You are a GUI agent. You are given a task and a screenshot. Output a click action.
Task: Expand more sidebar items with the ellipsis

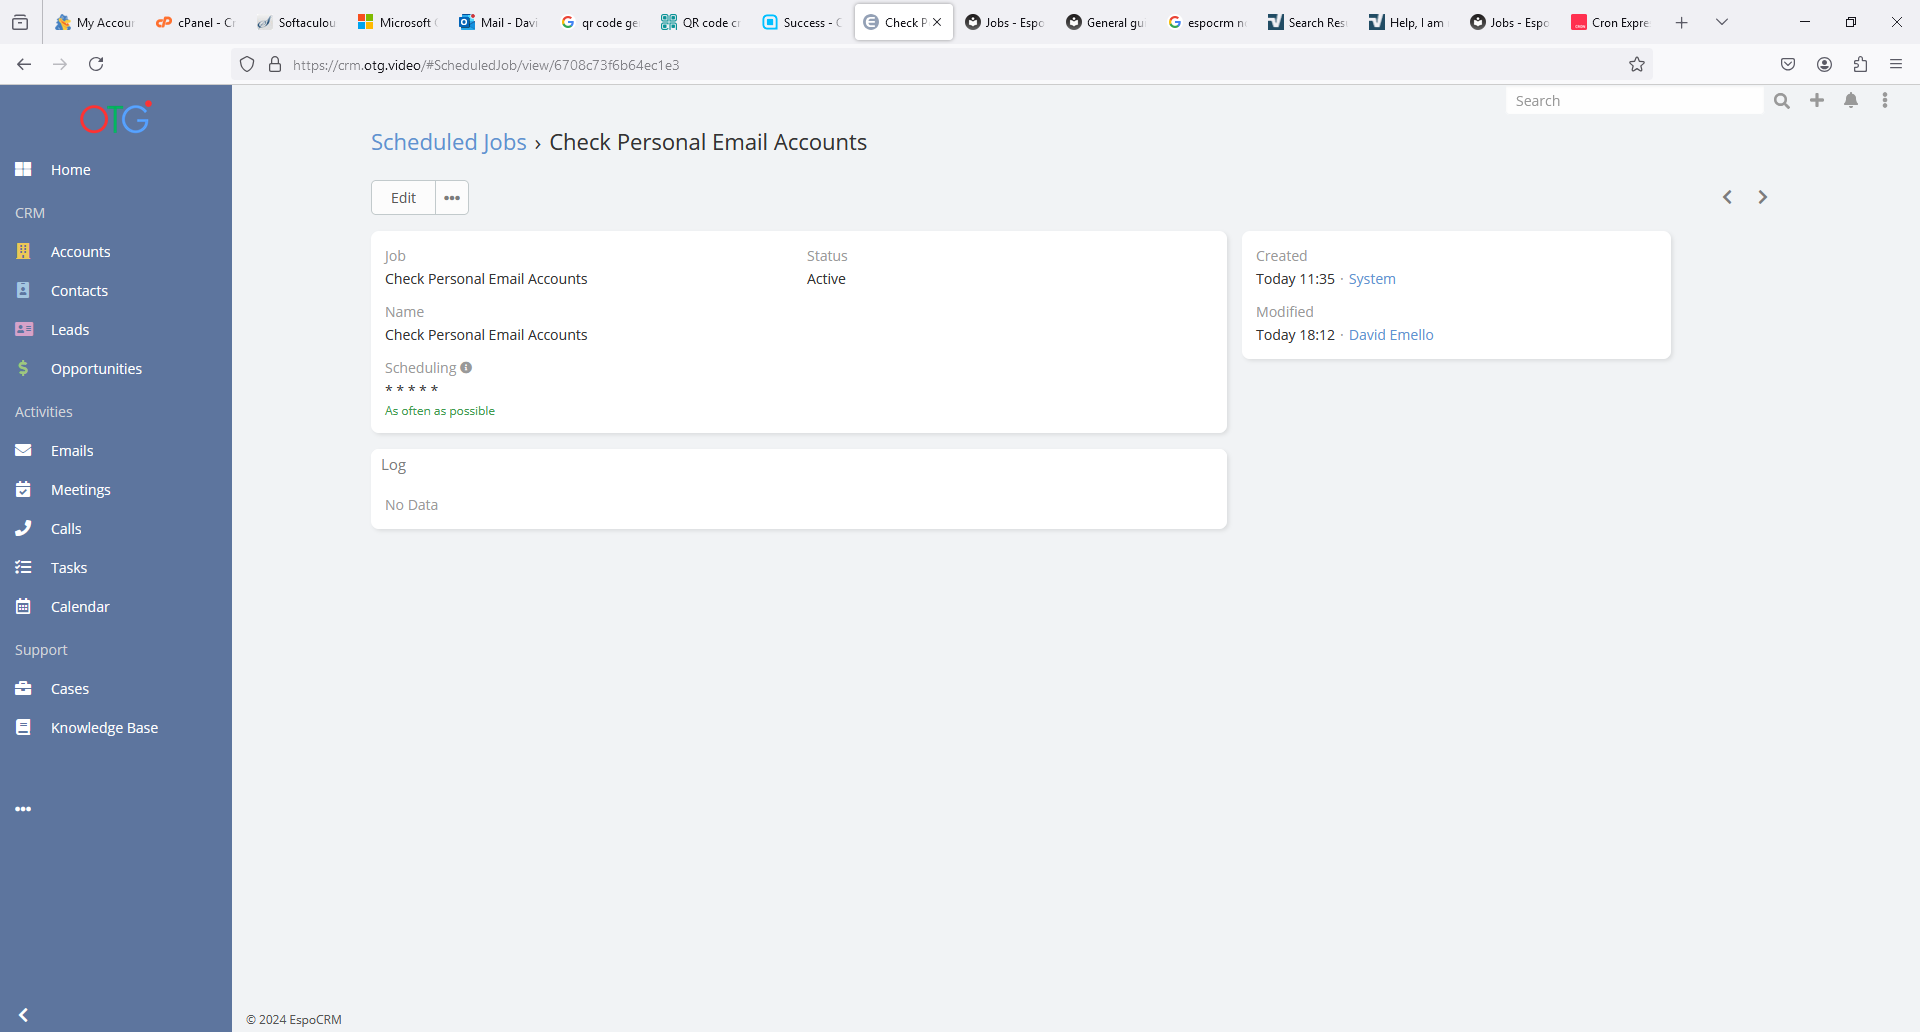tap(23, 809)
